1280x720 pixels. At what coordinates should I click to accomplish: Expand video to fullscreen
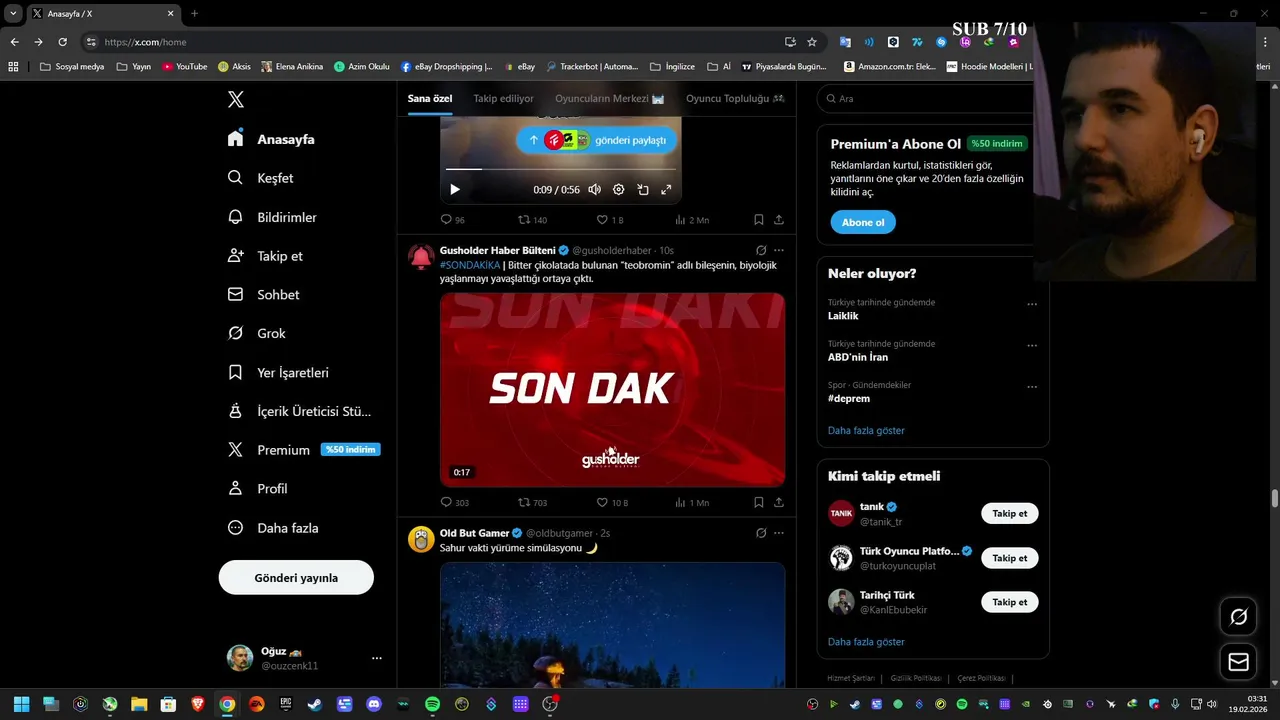(x=666, y=190)
